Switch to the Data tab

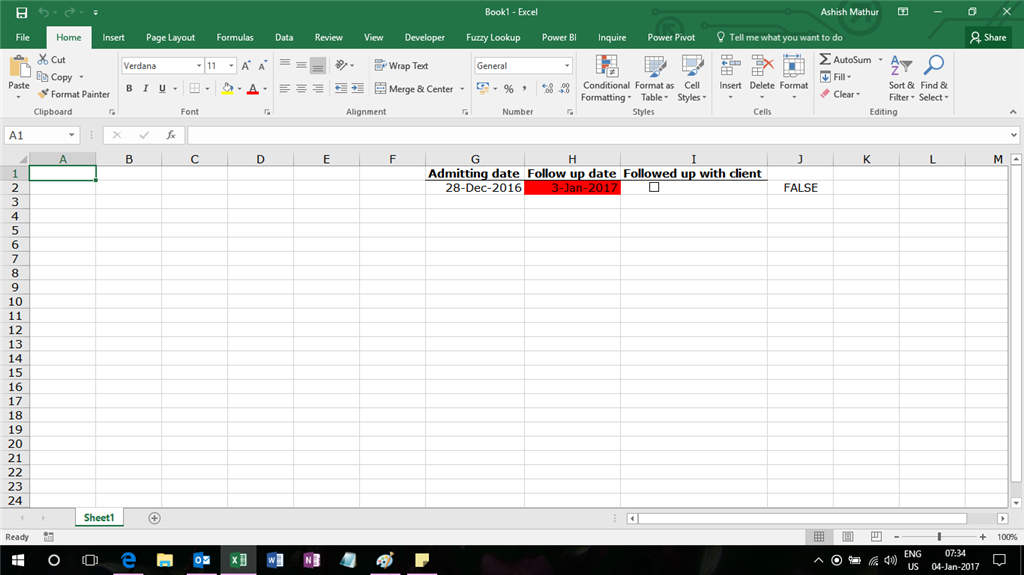point(284,37)
